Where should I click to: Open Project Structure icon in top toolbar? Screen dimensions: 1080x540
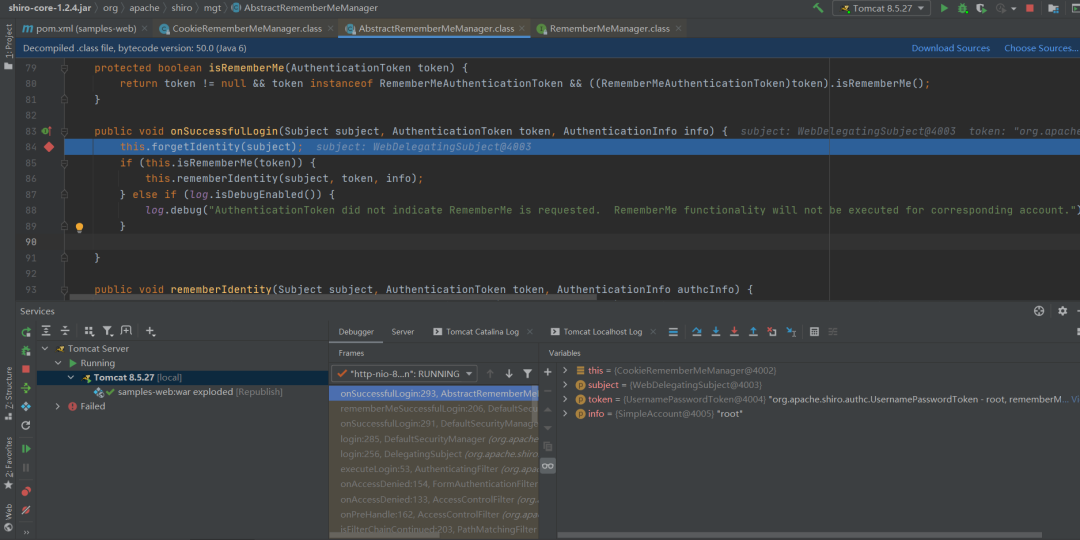coord(1053,8)
